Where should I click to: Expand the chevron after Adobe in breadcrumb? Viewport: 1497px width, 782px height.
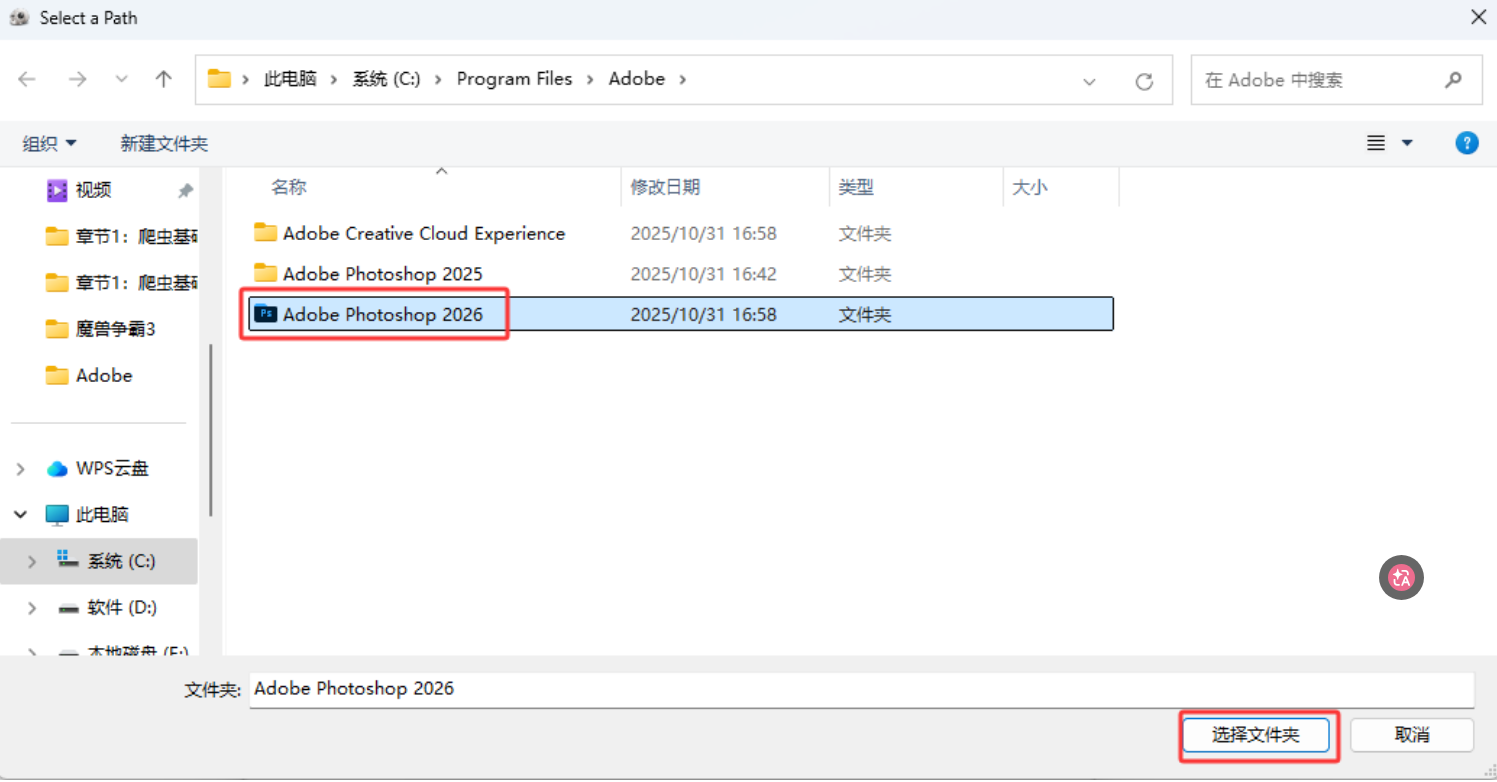click(683, 79)
